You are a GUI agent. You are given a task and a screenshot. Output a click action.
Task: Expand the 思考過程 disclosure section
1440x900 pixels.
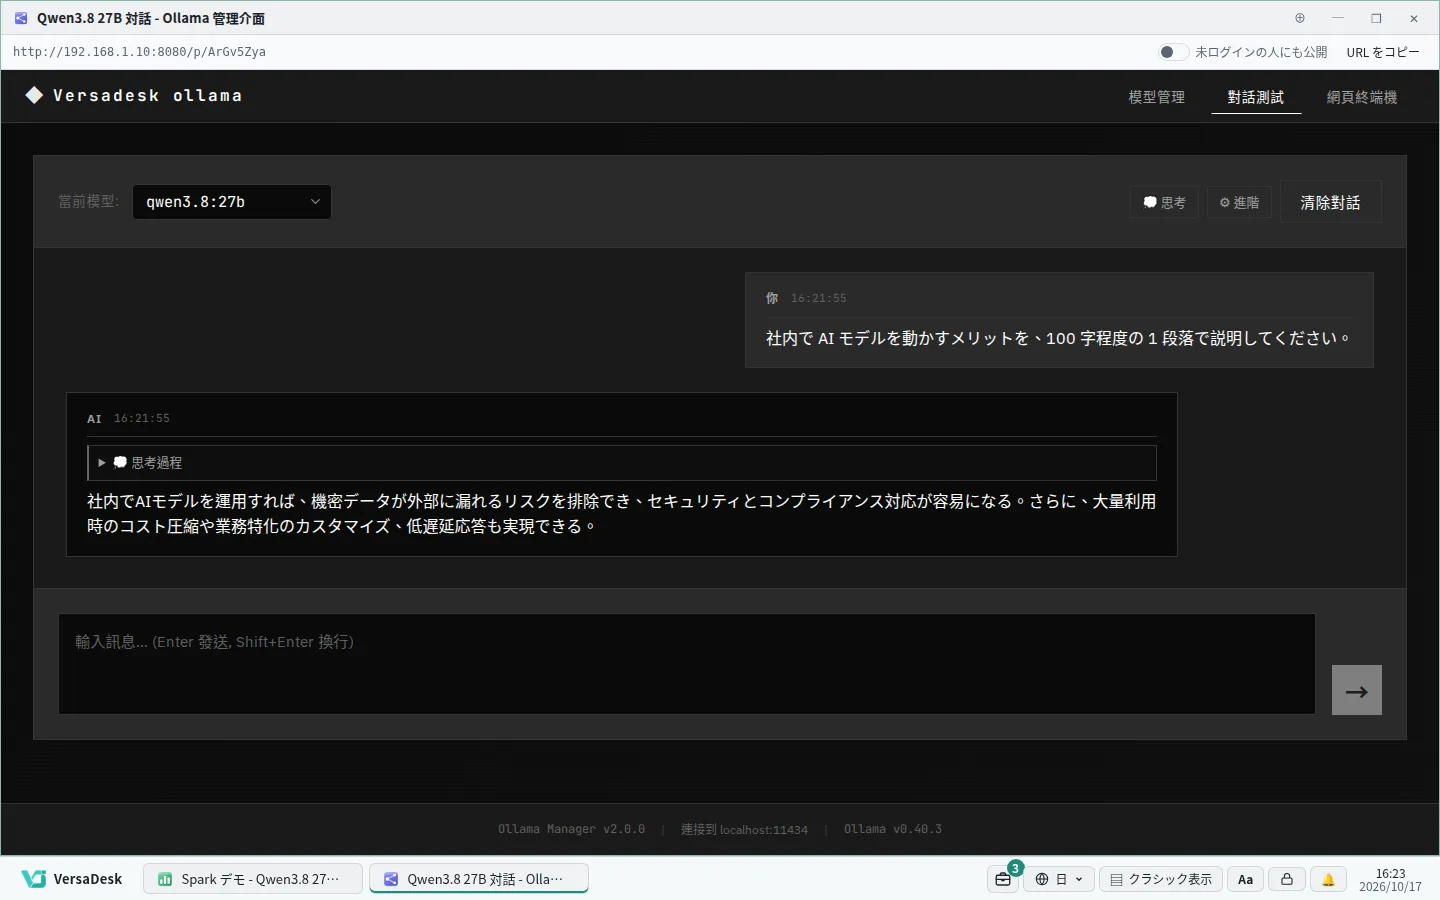coord(621,462)
